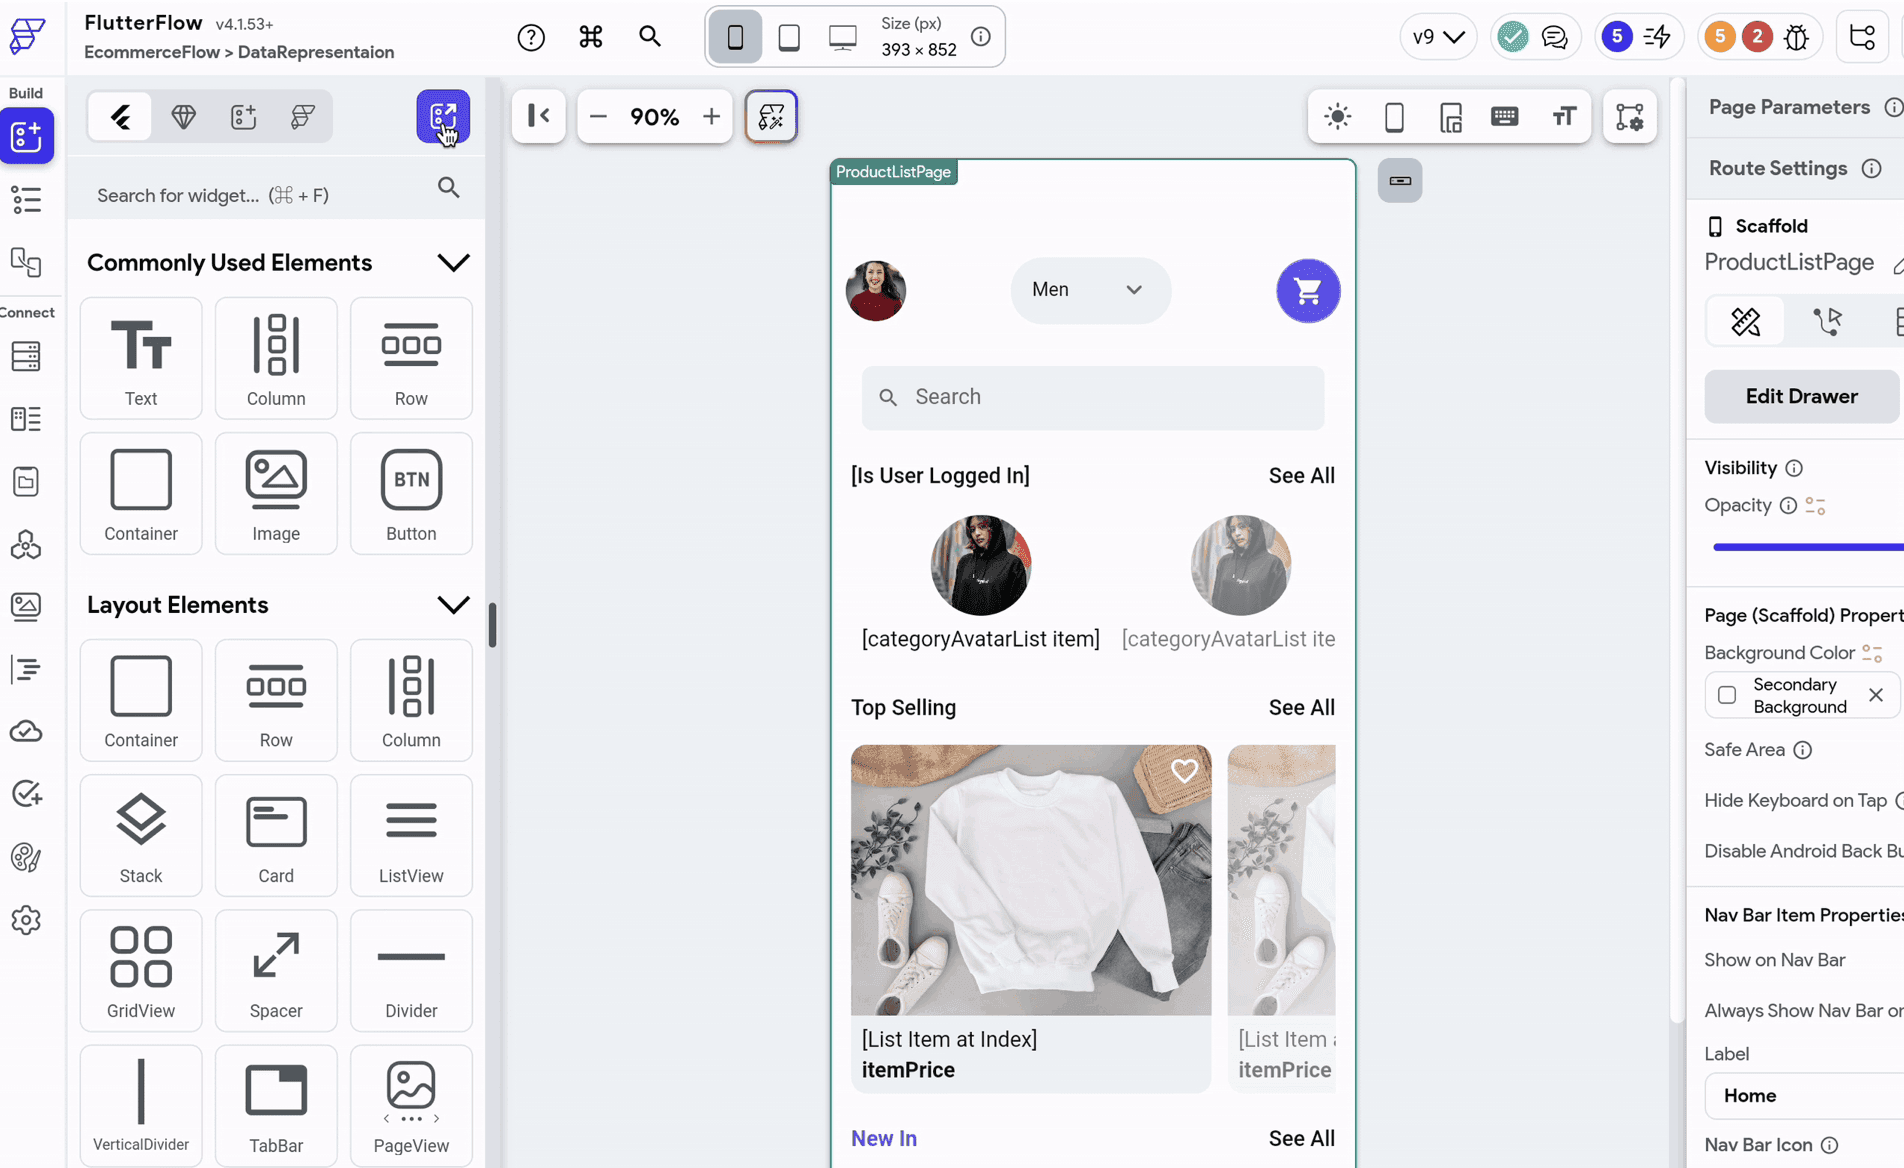Viewport: 1904px width, 1168px height.
Task: Select the desktop canvas size
Action: (x=843, y=37)
